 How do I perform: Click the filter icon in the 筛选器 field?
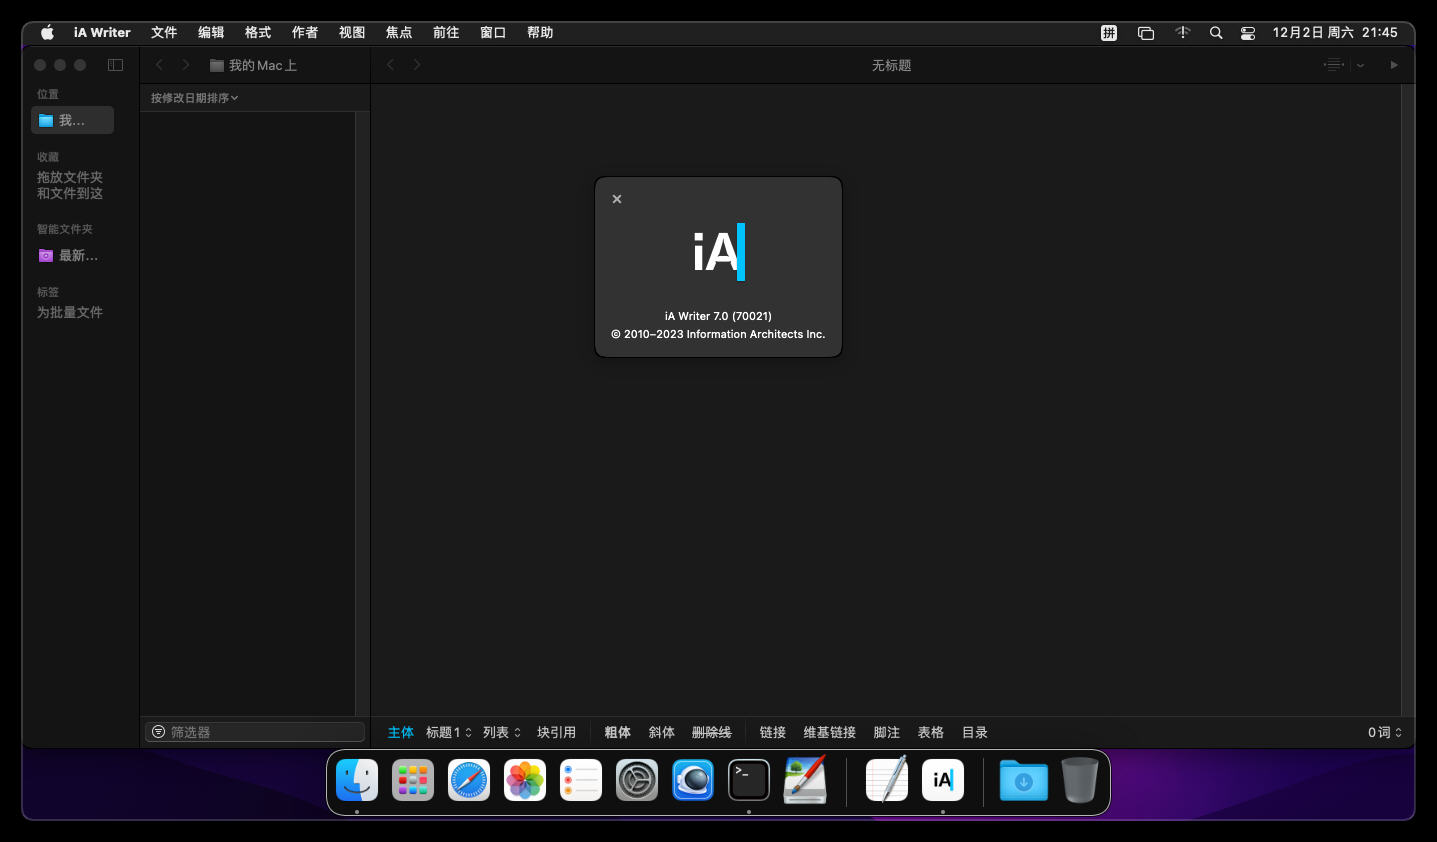click(158, 732)
